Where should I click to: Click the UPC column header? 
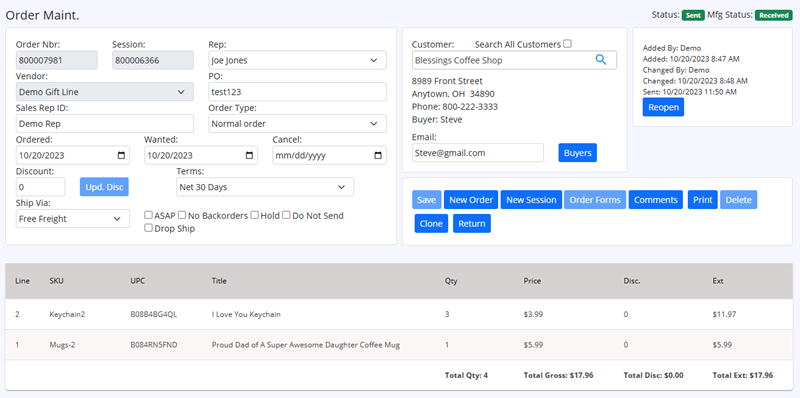click(138, 281)
